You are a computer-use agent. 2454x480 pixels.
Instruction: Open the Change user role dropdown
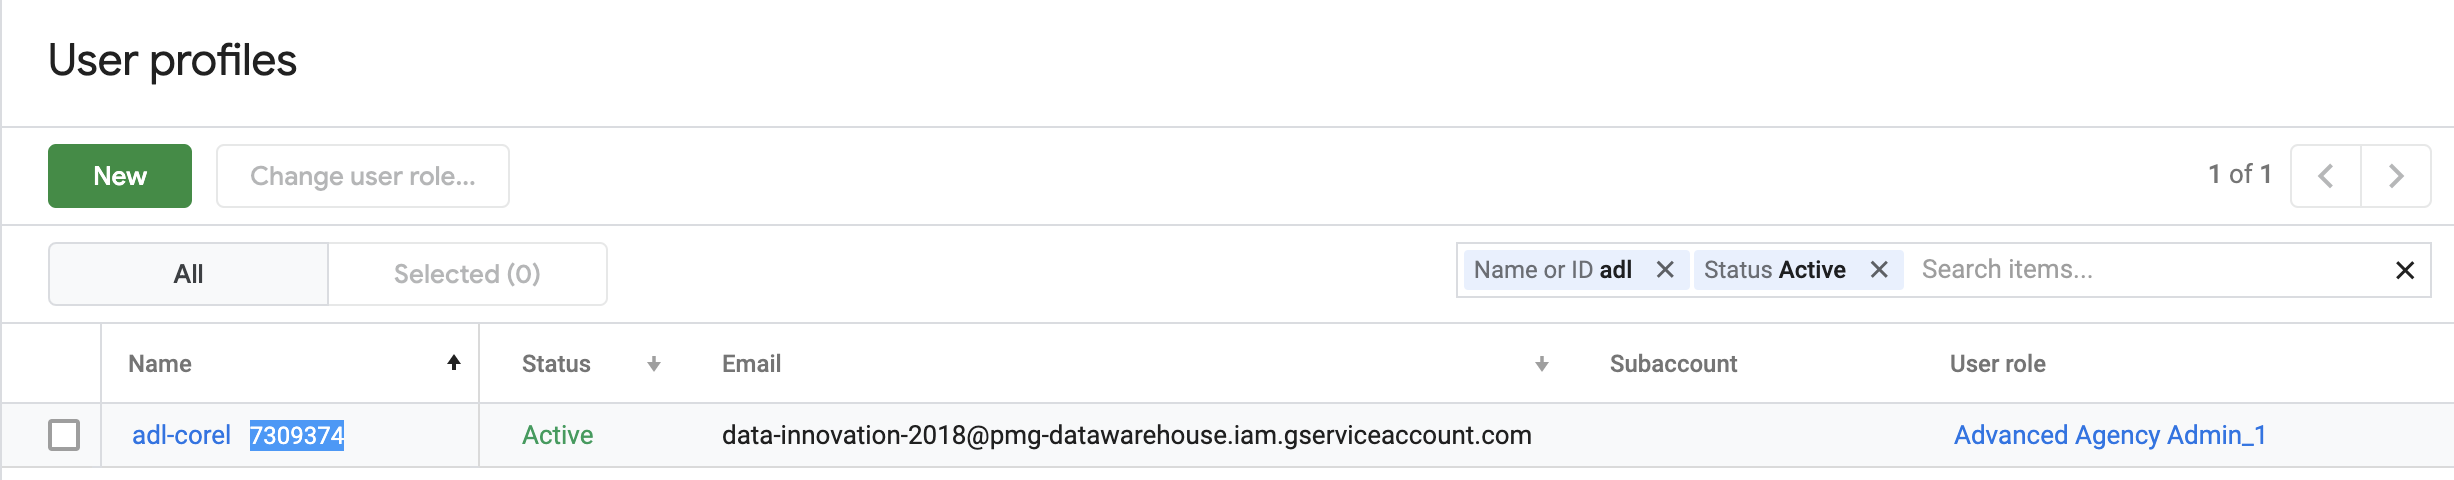[363, 176]
